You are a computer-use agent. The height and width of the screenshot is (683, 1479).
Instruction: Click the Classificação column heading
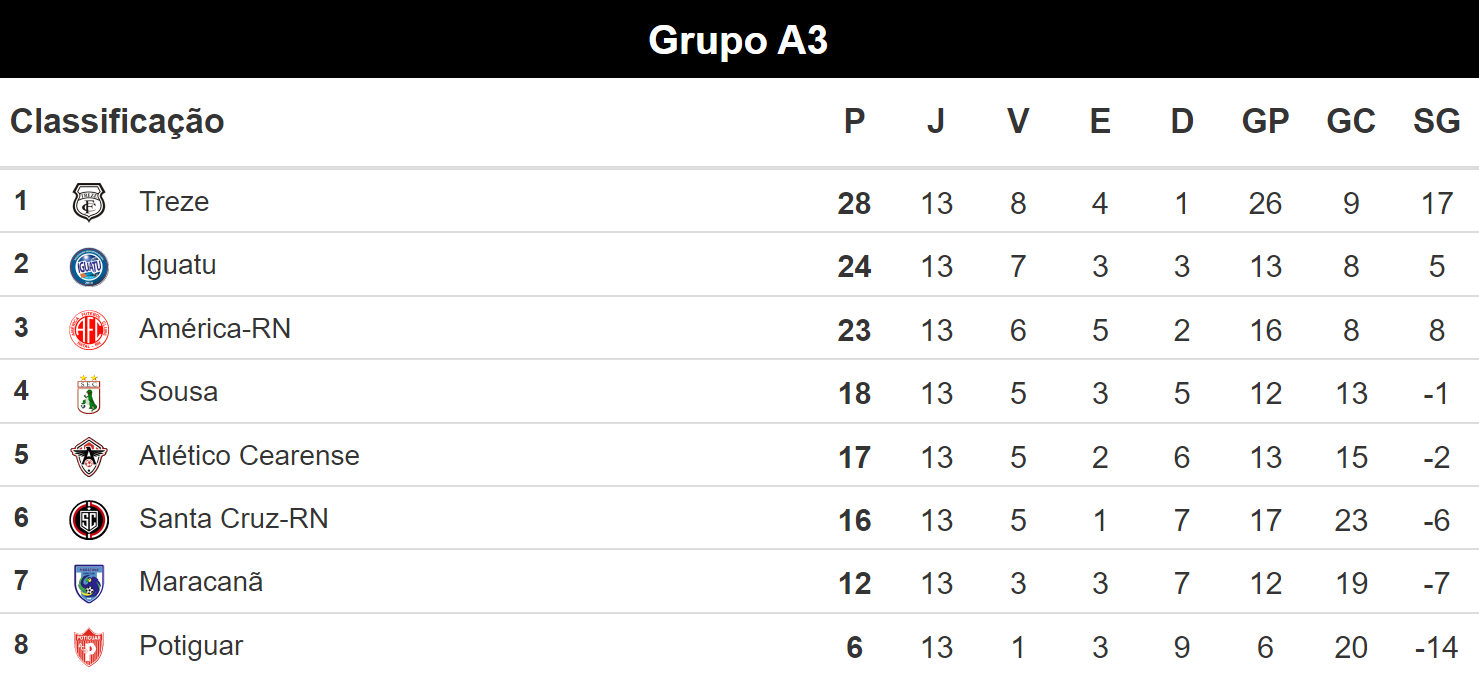pos(117,122)
